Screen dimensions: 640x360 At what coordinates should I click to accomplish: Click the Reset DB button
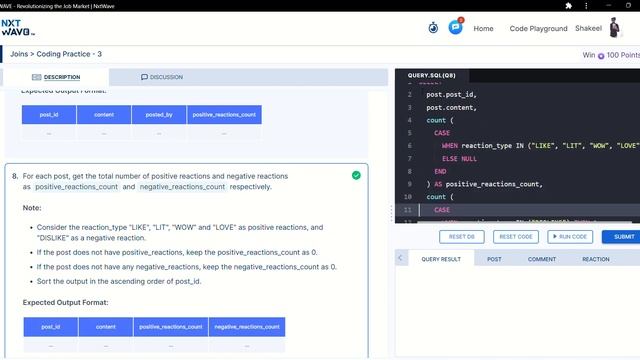pos(462,237)
